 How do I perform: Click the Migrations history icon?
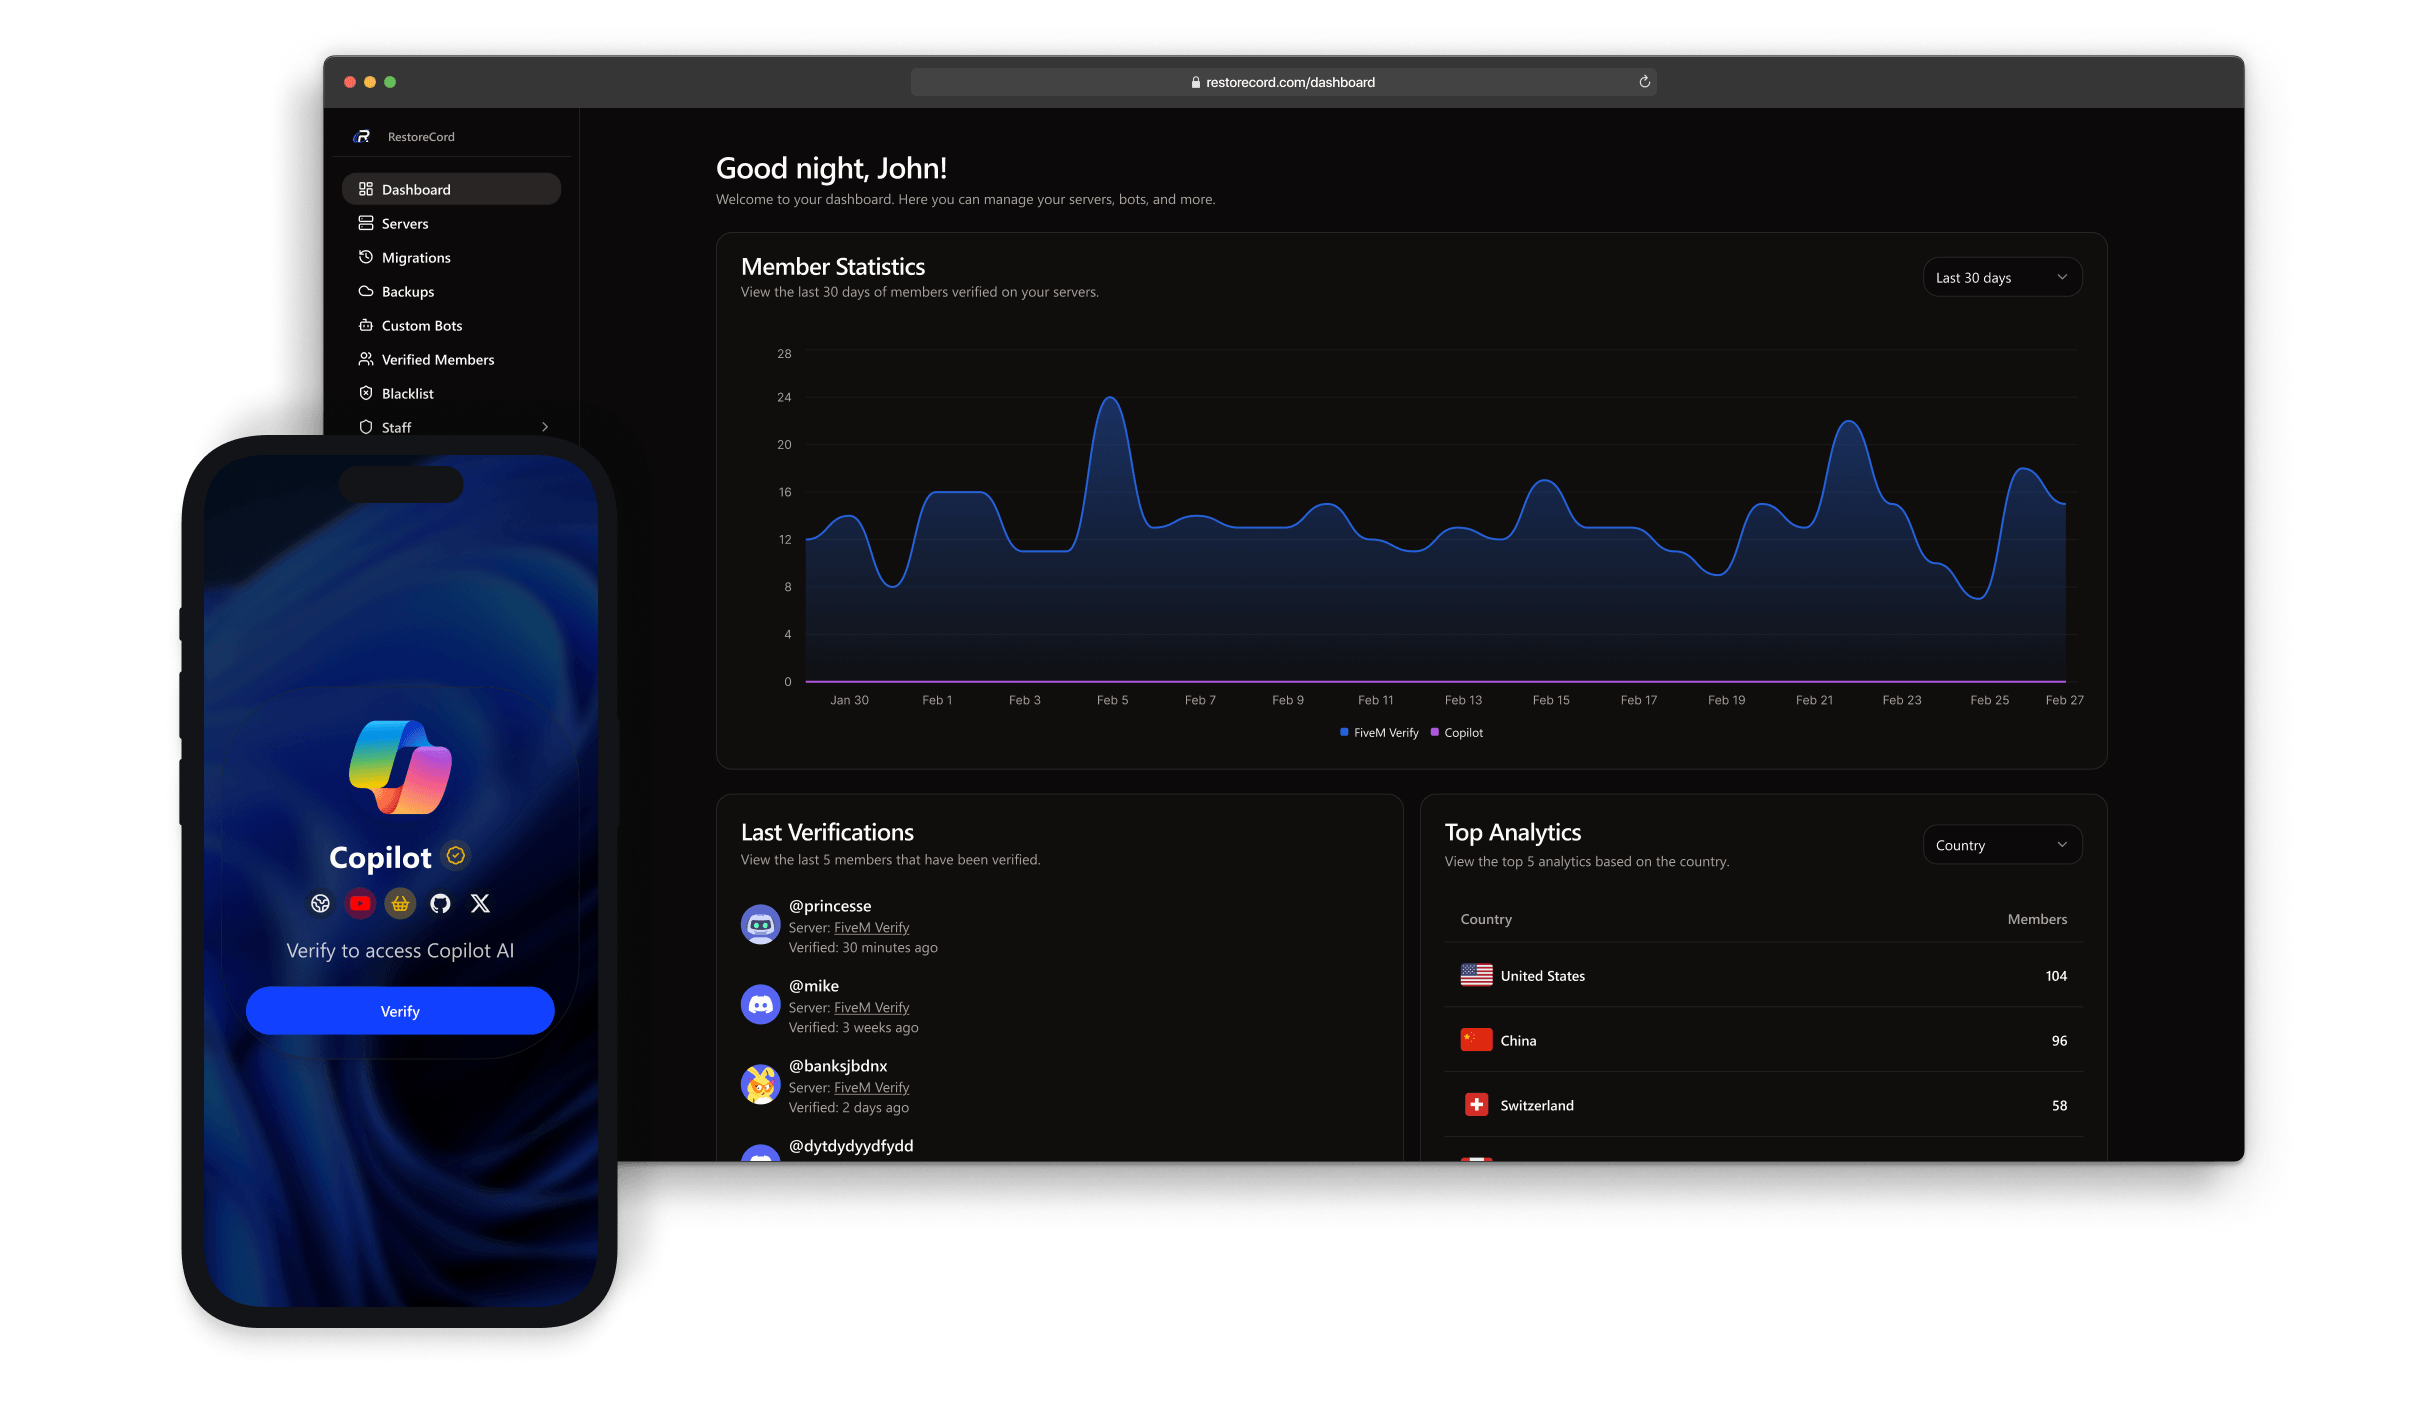point(366,257)
